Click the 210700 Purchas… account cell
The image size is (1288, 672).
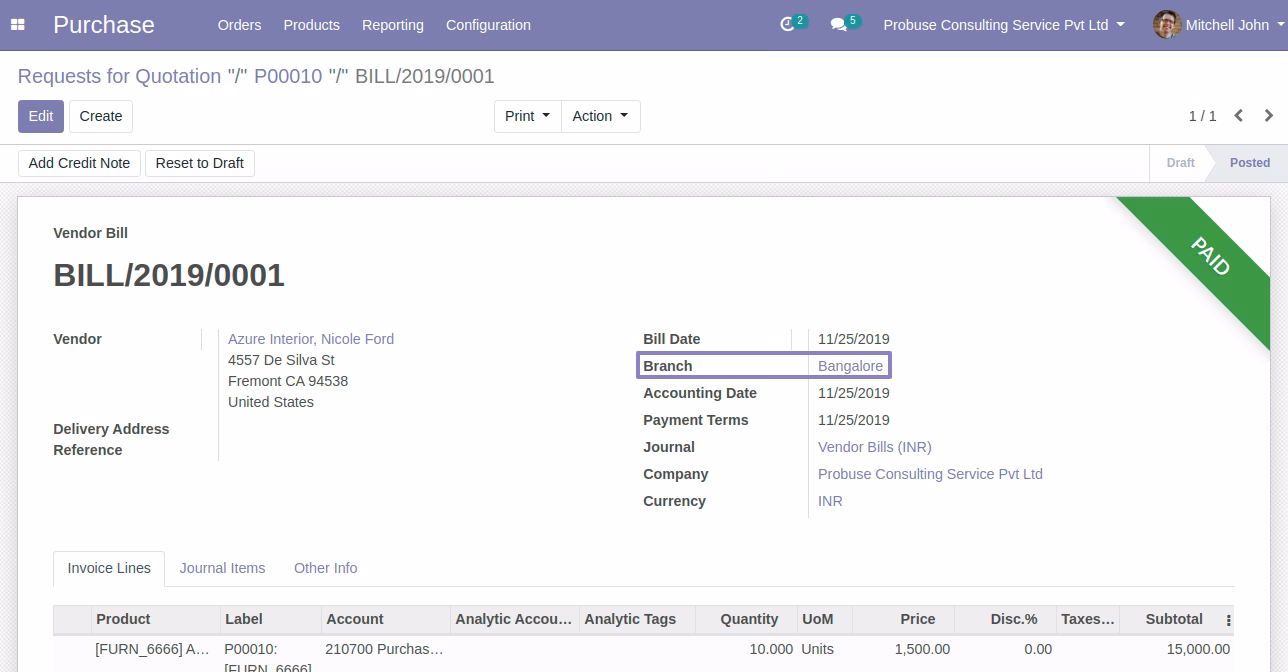[x=384, y=649]
